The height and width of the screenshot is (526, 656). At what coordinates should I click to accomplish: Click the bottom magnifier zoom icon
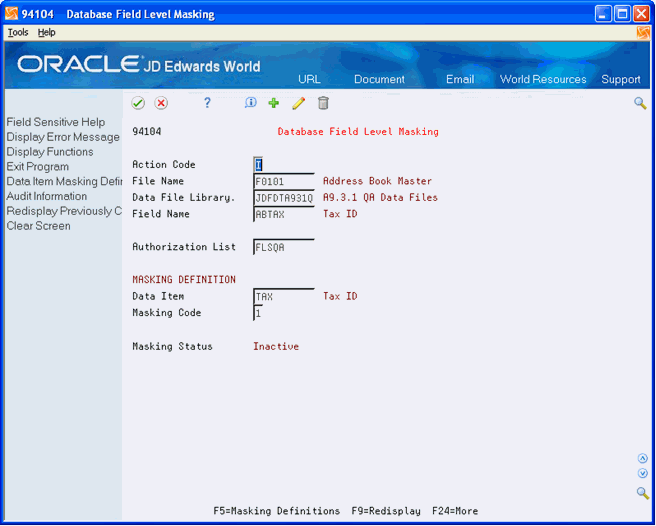point(643,492)
